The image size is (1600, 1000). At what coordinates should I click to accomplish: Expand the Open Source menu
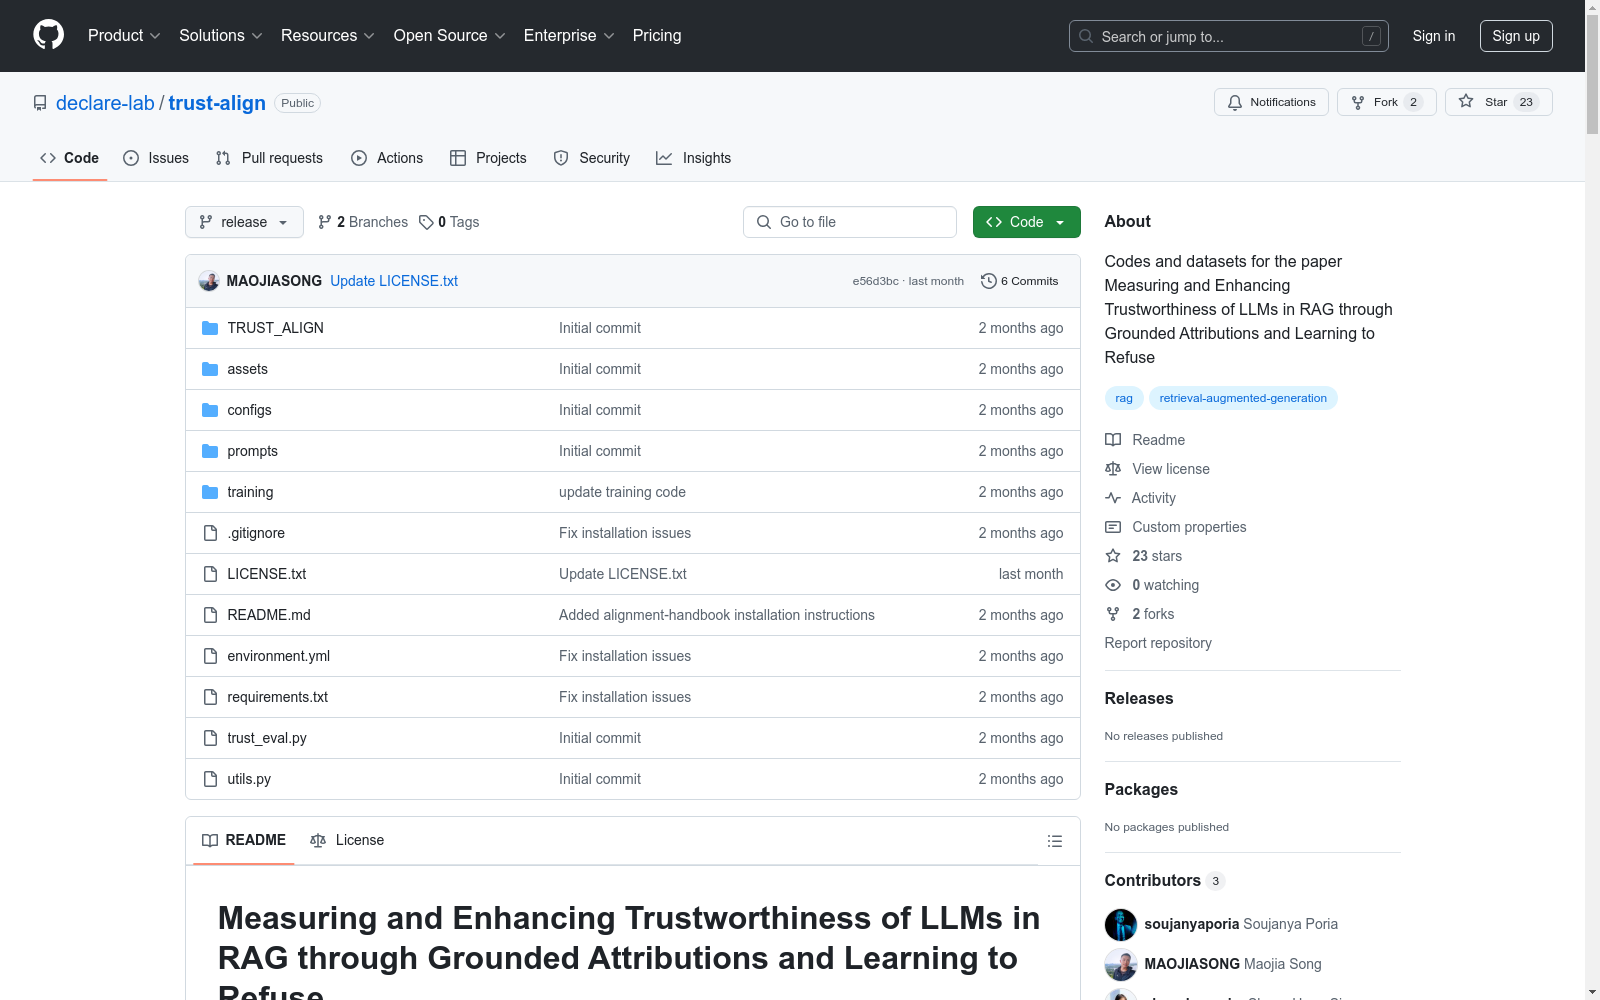(x=450, y=36)
